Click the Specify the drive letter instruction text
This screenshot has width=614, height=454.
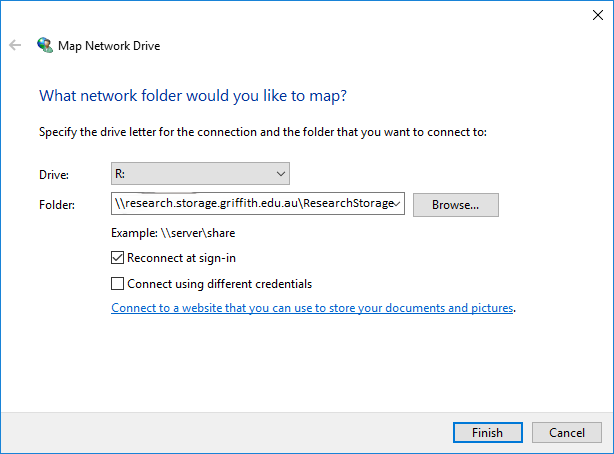262,131
